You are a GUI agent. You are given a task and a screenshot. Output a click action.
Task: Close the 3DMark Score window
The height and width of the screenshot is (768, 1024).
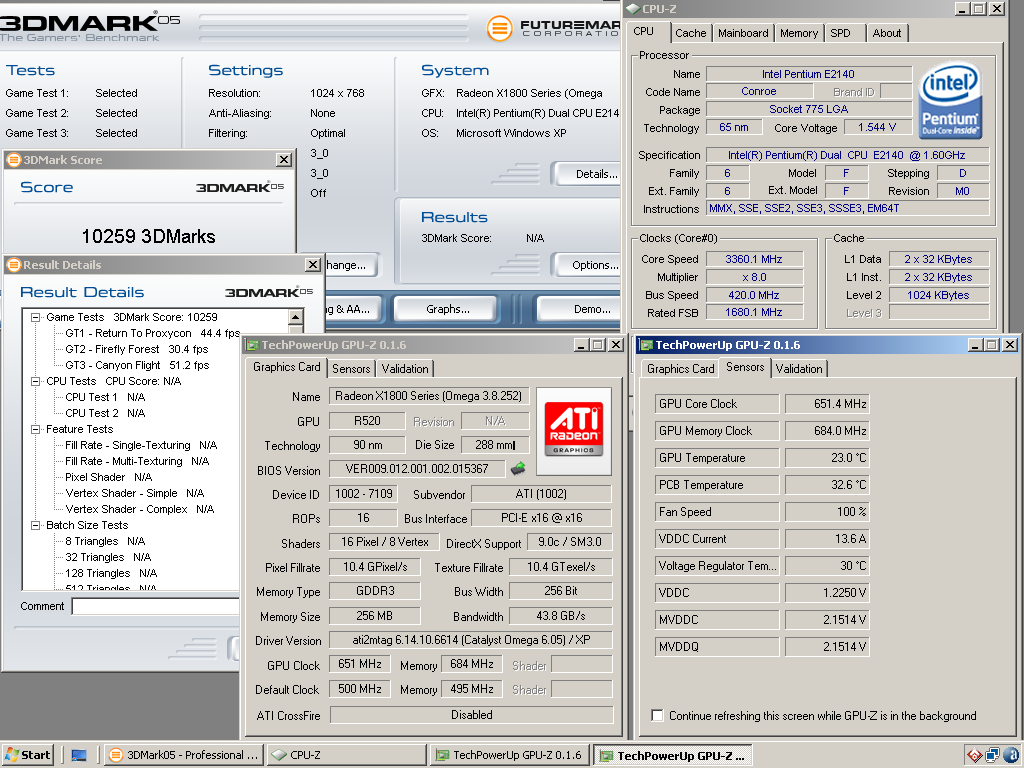(284, 159)
